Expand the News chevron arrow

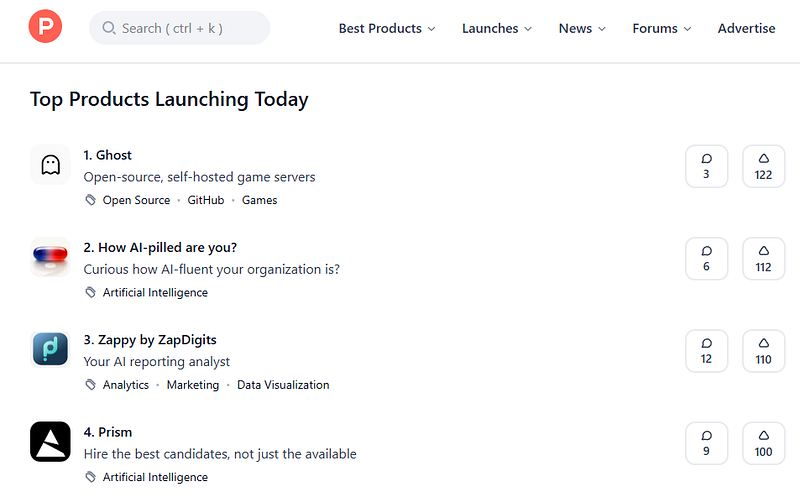(602, 29)
